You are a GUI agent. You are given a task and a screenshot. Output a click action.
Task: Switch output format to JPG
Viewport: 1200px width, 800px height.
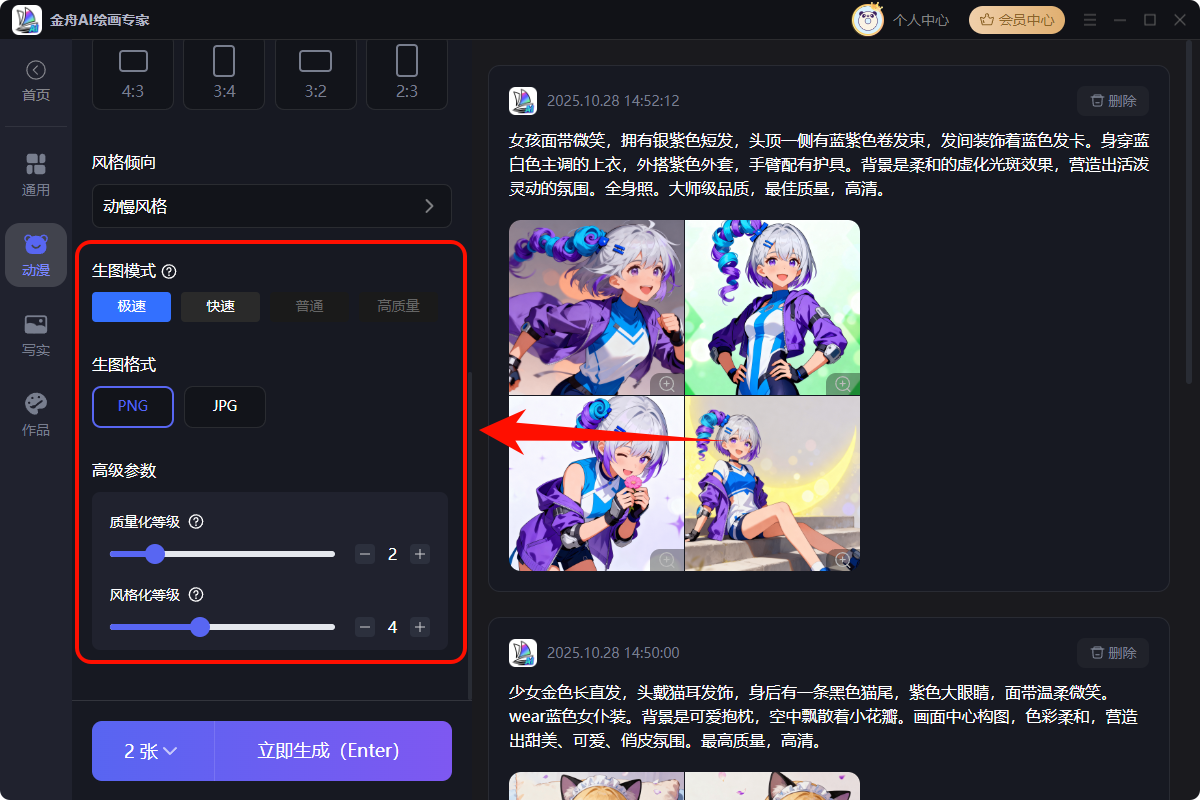[224, 406]
